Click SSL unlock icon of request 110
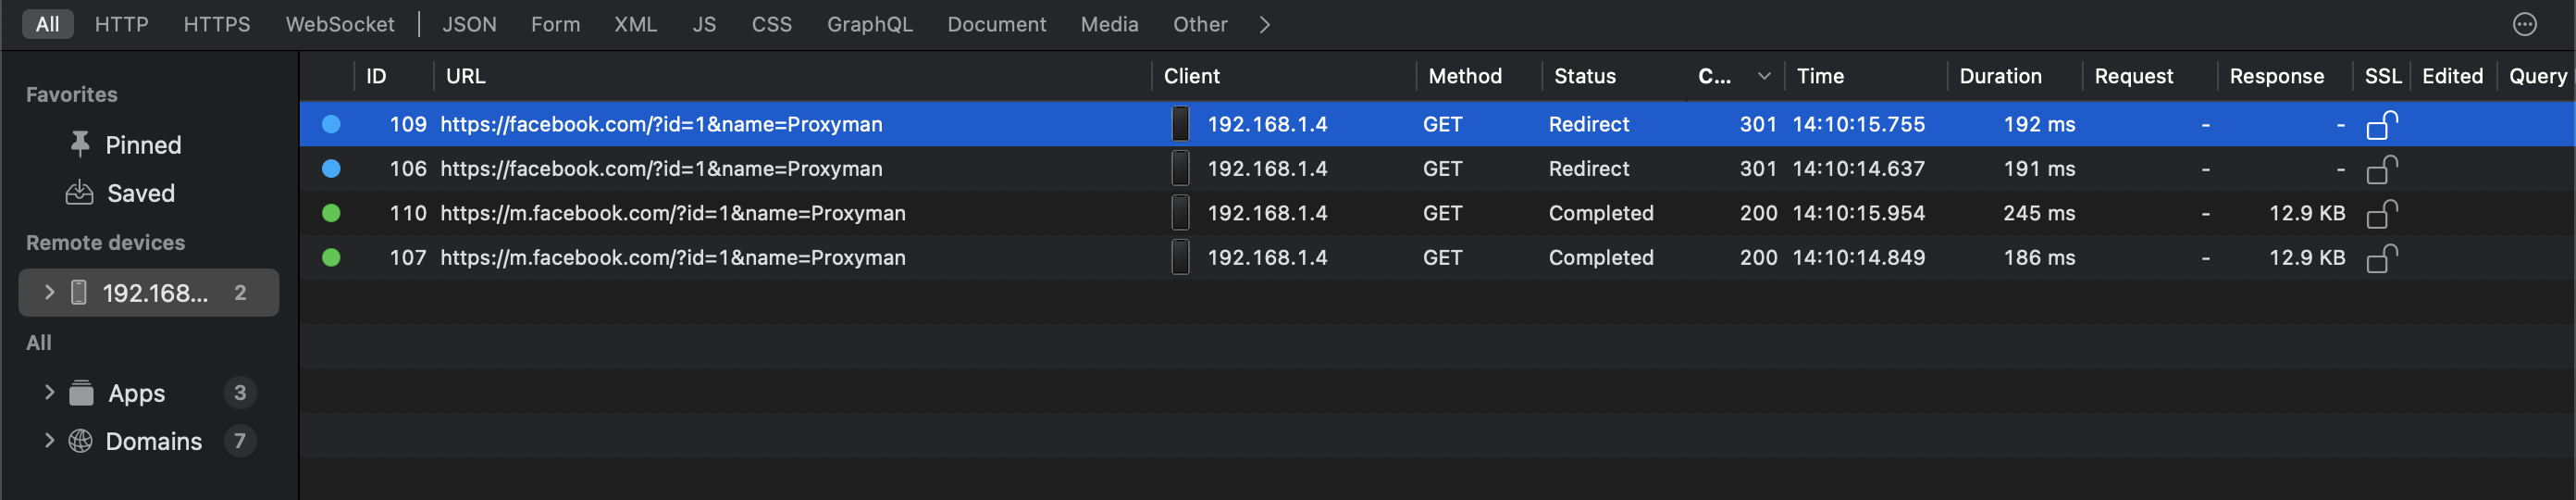Image resolution: width=2576 pixels, height=500 pixels. [2382, 214]
